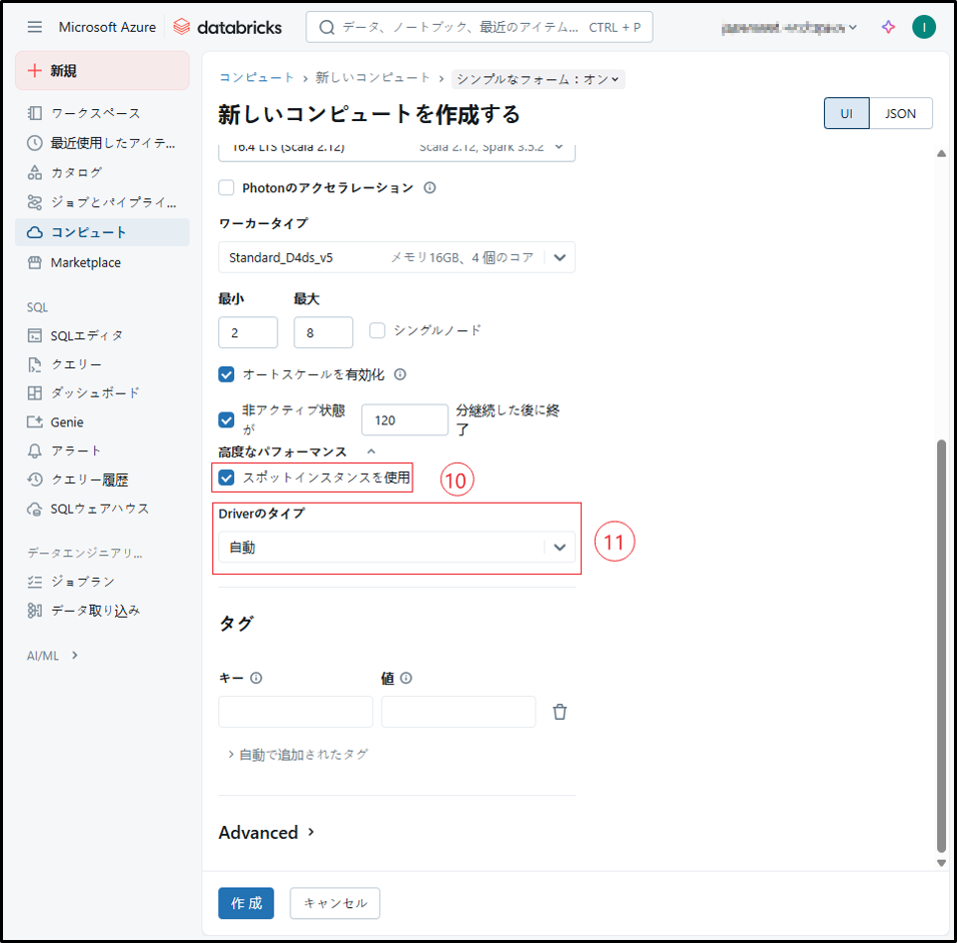Switch to the UI view tab
957x943 pixels.
(x=847, y=113)
